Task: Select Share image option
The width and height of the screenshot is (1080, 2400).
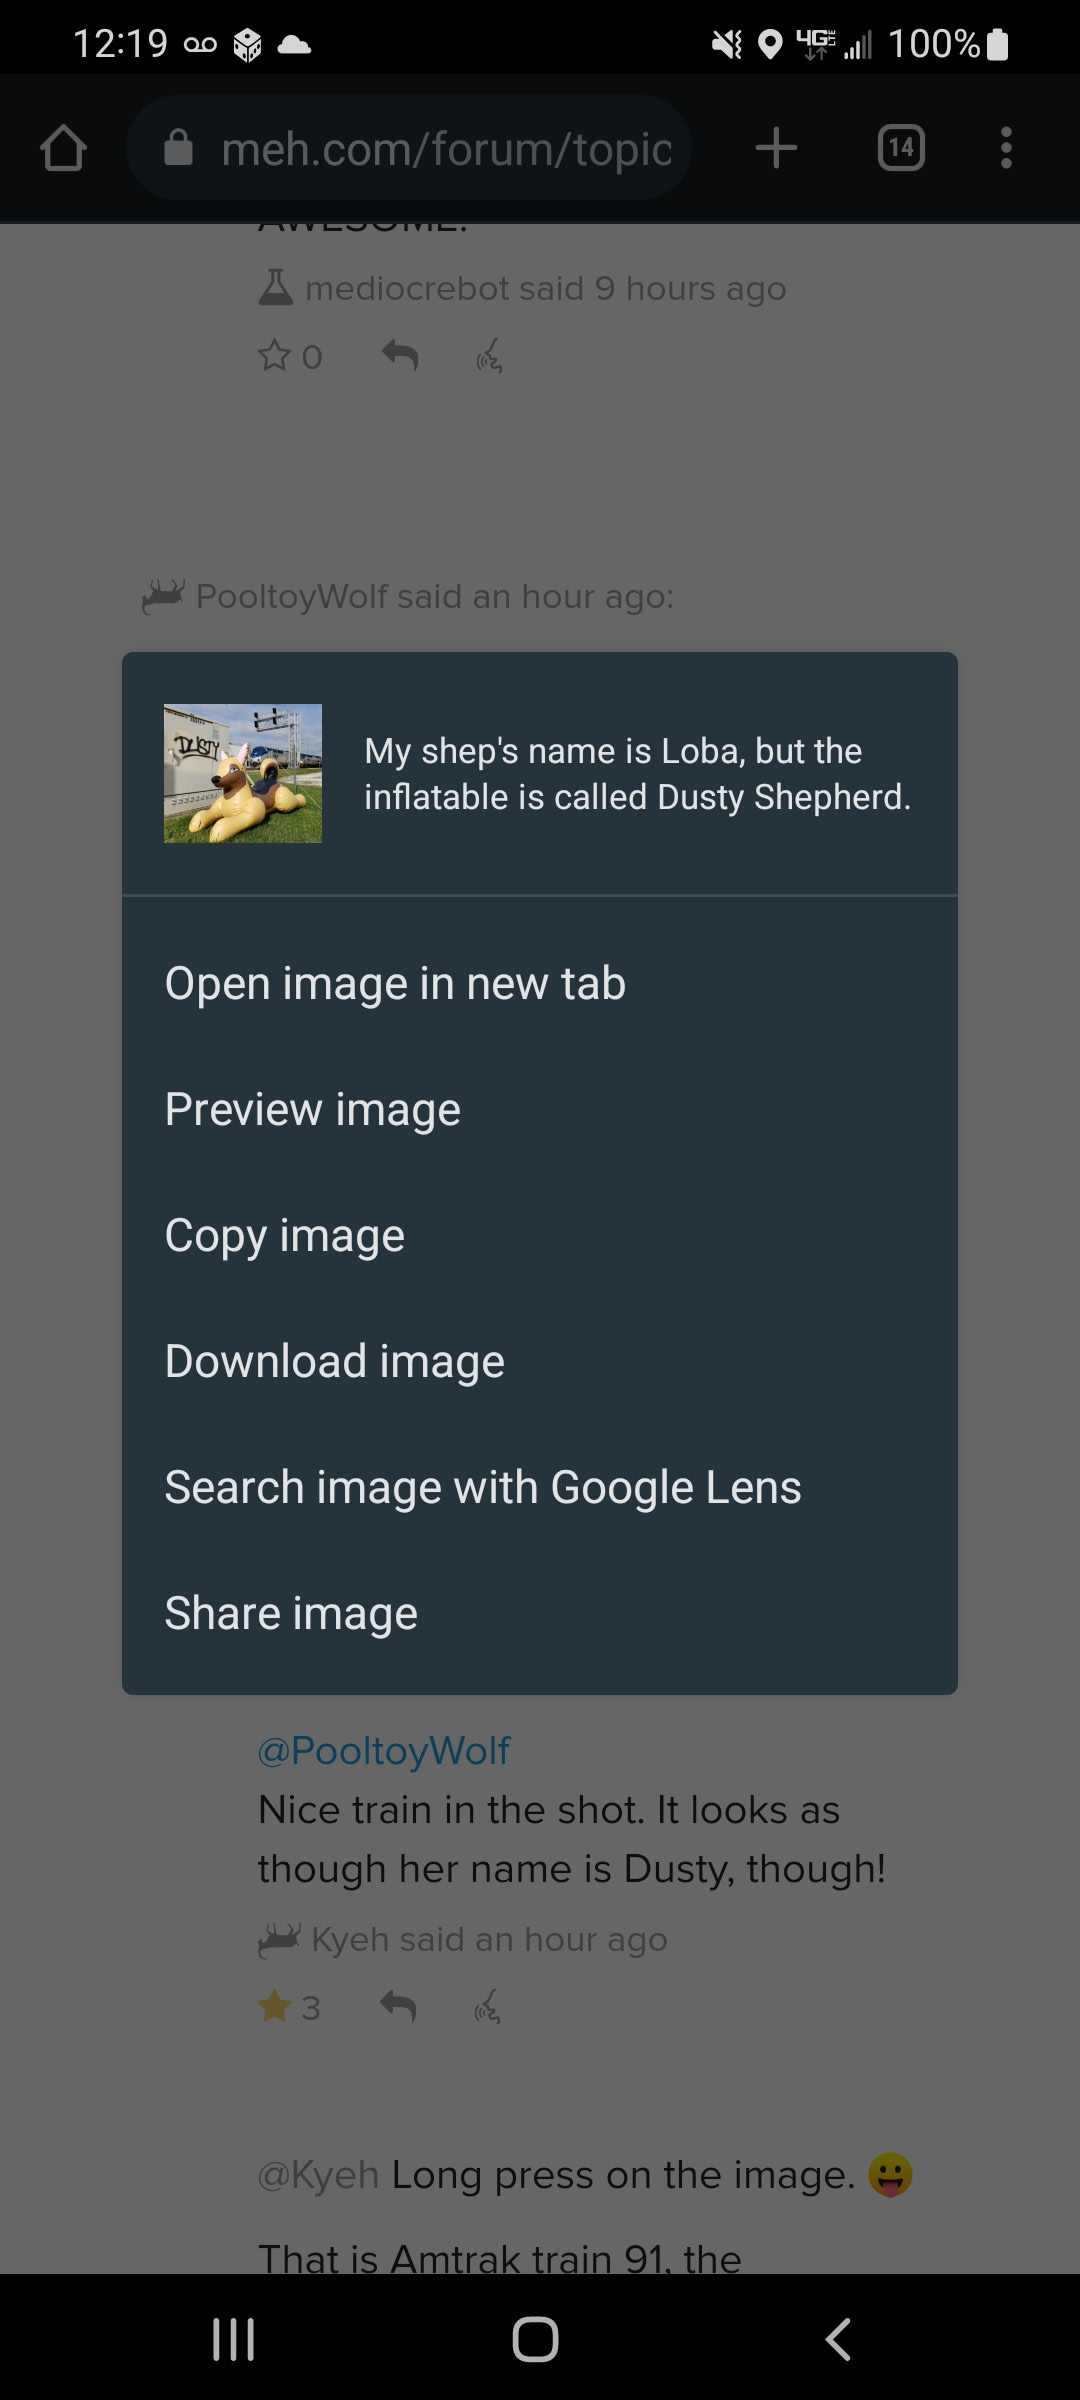Action: [x=291, y=1614]
